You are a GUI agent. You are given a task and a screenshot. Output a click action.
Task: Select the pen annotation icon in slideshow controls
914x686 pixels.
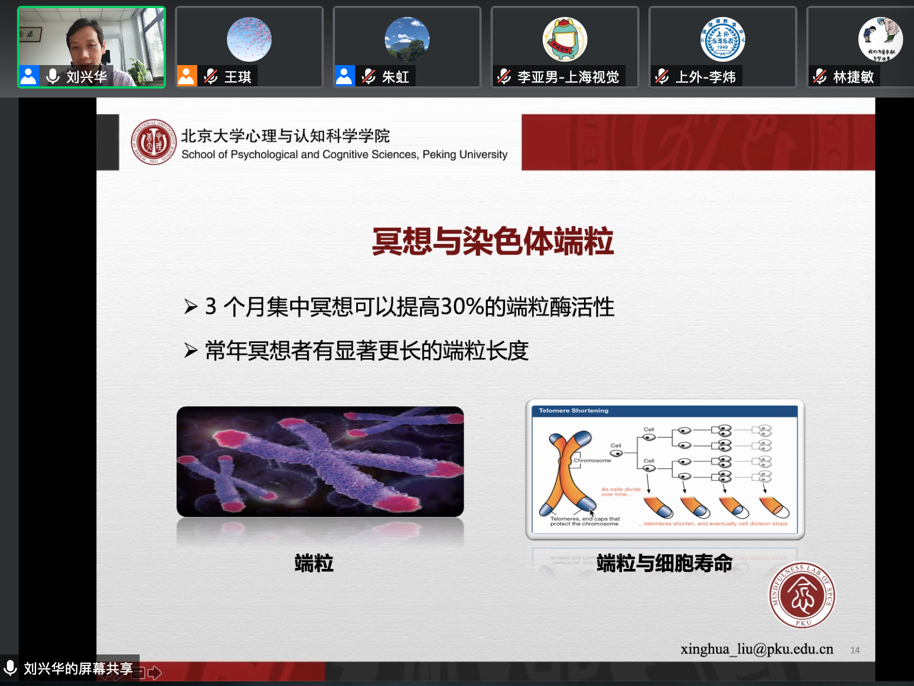(119, 676)
